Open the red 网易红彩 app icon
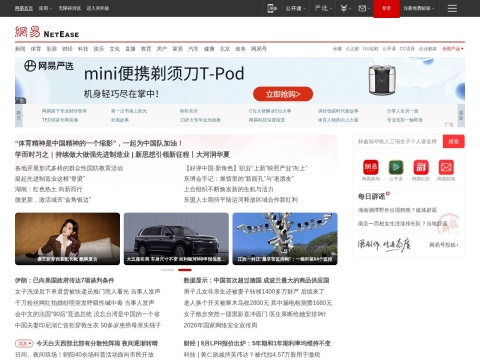The width and height of the screenshot is (480, 360). point(421,167)
